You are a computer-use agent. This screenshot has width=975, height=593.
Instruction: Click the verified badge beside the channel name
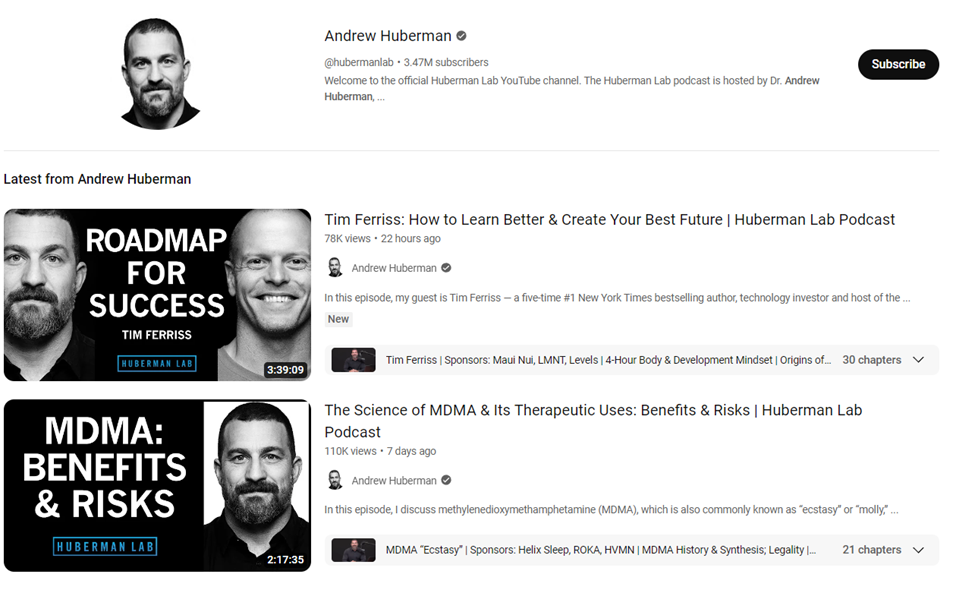pos(461,36)
